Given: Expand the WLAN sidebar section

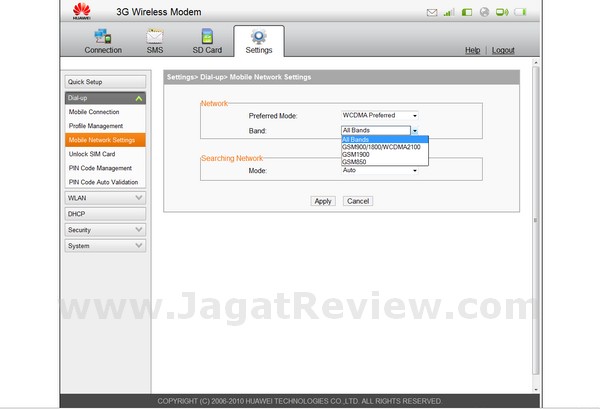Looking at the screenshot, I should pos(105,198).
